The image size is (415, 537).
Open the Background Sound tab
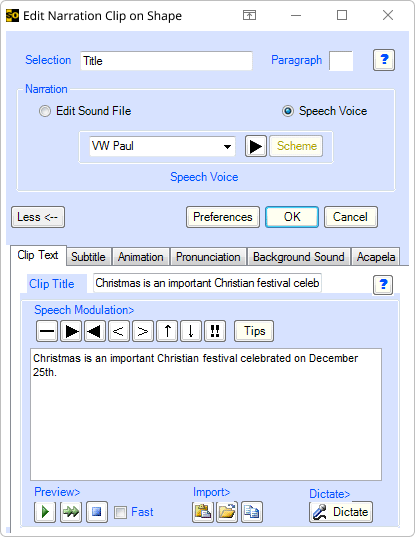click(x=299, y=257)
